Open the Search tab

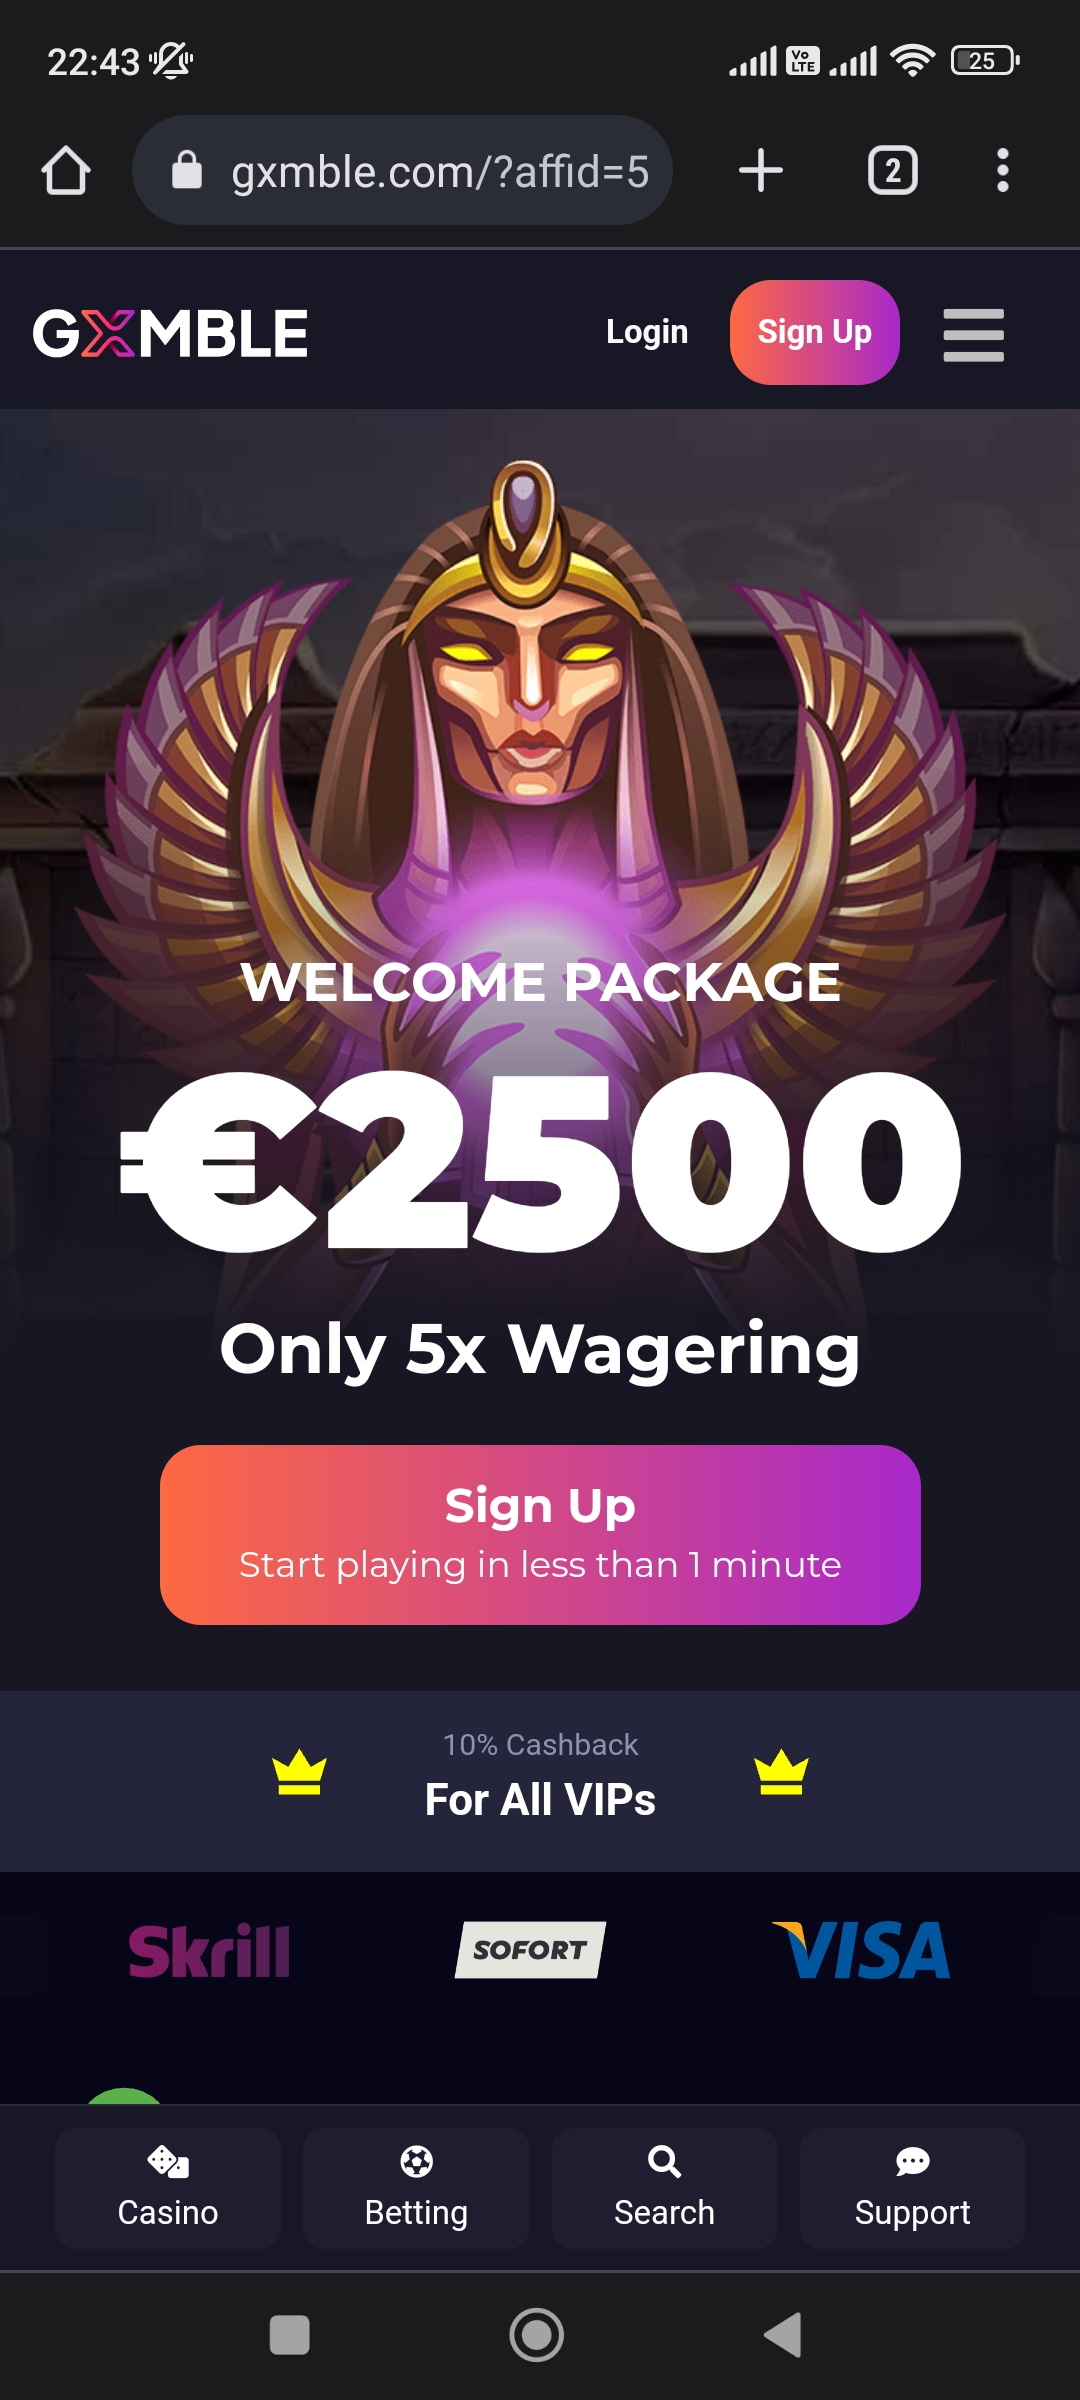click(664, 2188)
